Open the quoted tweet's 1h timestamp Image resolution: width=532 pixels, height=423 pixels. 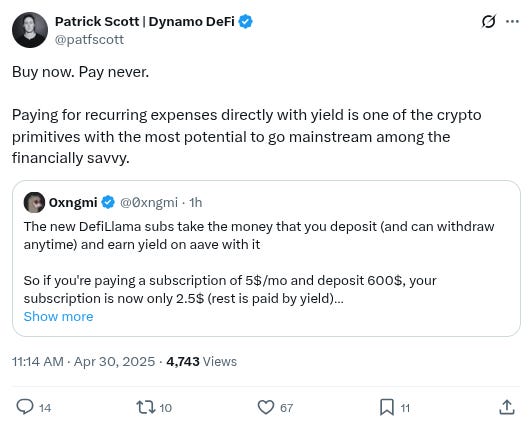pyautogui.click(x=196, y=203)
